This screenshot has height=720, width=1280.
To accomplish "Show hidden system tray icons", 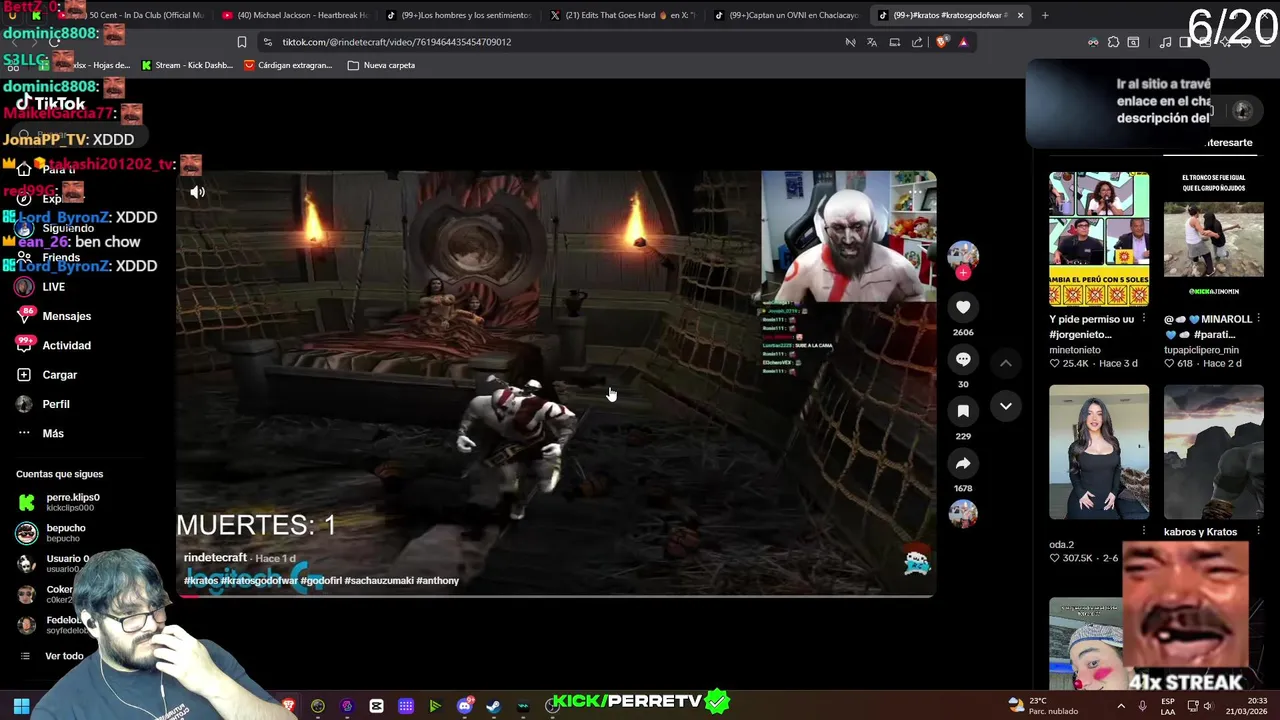I will [x=1122, y=706].
